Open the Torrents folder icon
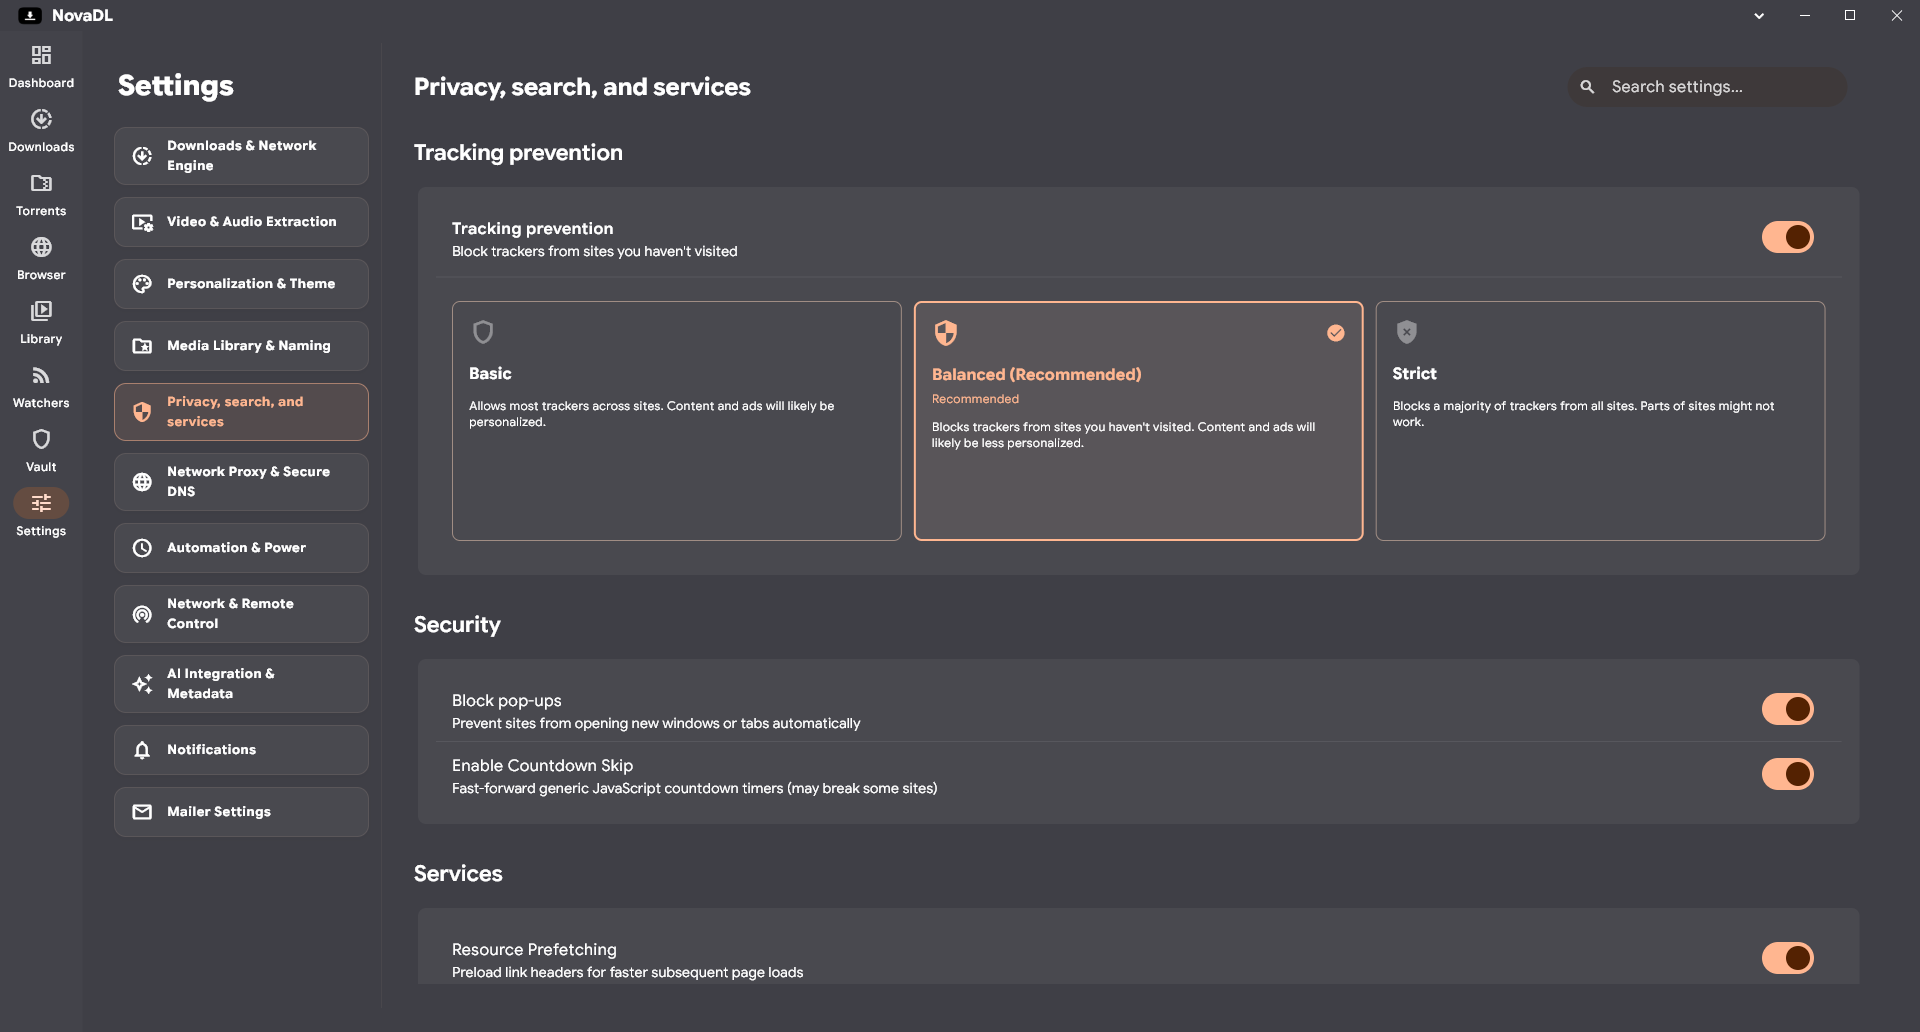The height and width of the screenshot is (1032, 1920). click(x=41, y=183)
